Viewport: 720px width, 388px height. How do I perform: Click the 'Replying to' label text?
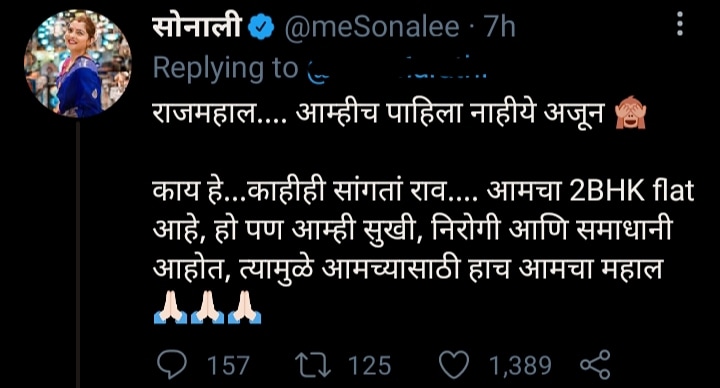click(225, 68)
